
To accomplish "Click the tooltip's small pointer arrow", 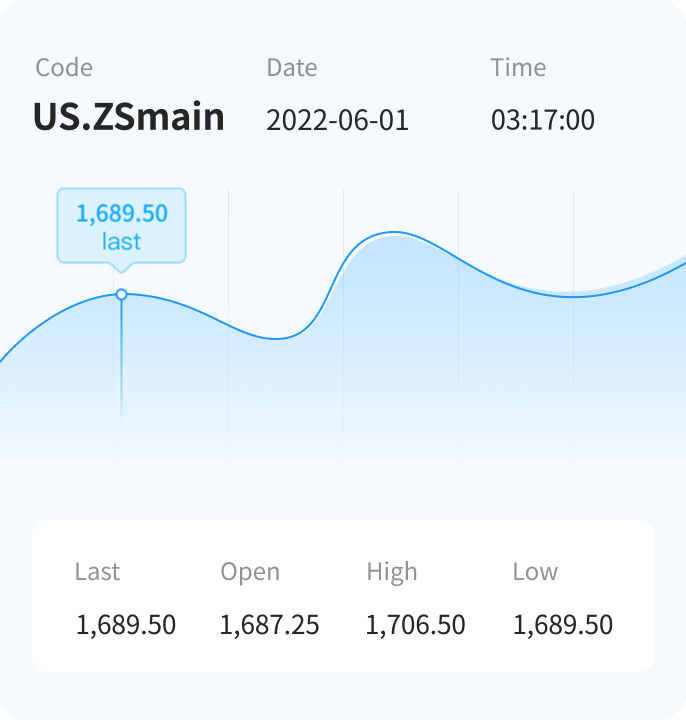I will [122, 267].
